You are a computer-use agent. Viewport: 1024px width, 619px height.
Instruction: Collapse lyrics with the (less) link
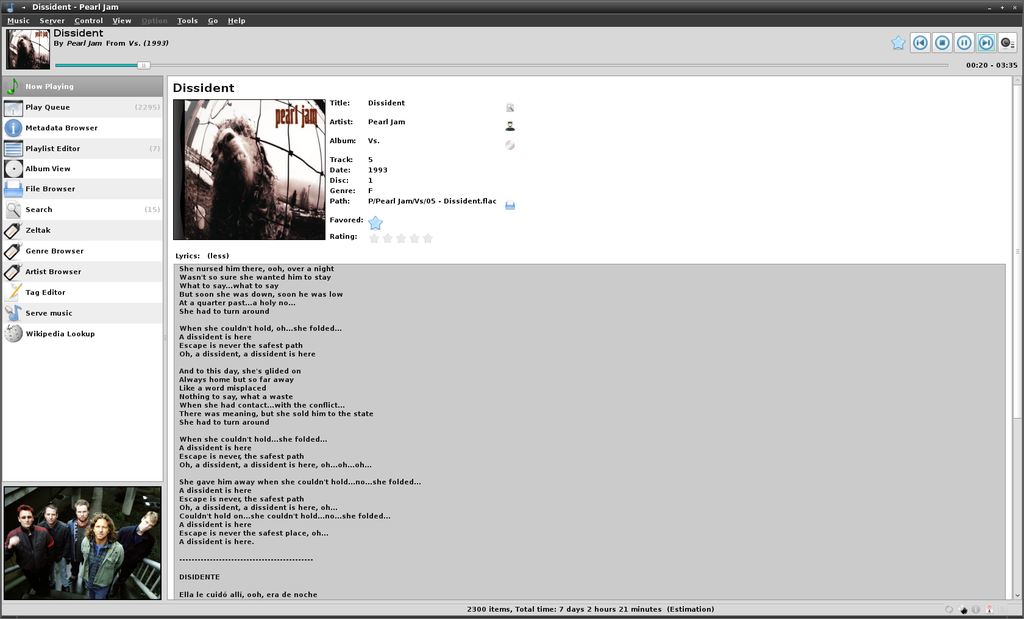218,256
